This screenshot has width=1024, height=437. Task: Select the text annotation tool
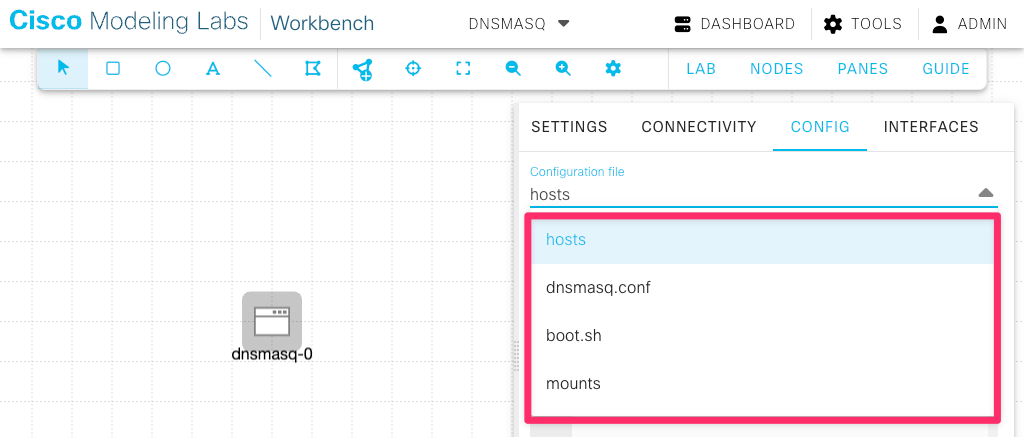[212, 69]
